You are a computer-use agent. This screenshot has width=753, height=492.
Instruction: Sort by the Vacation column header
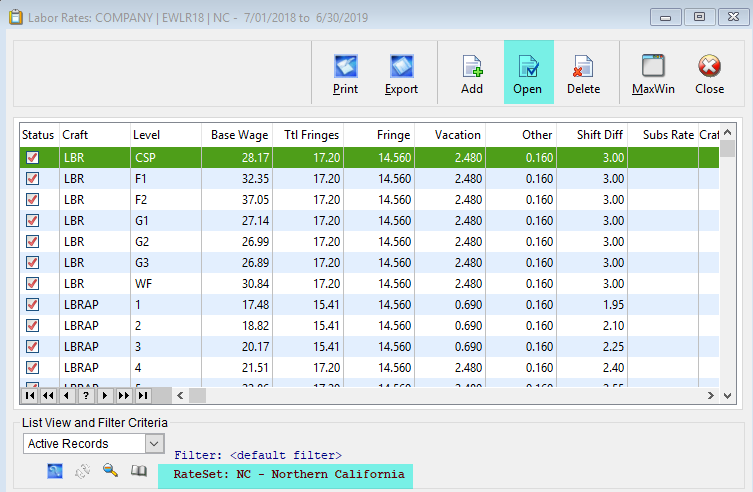pyautogui.click(x=450, y=135)
